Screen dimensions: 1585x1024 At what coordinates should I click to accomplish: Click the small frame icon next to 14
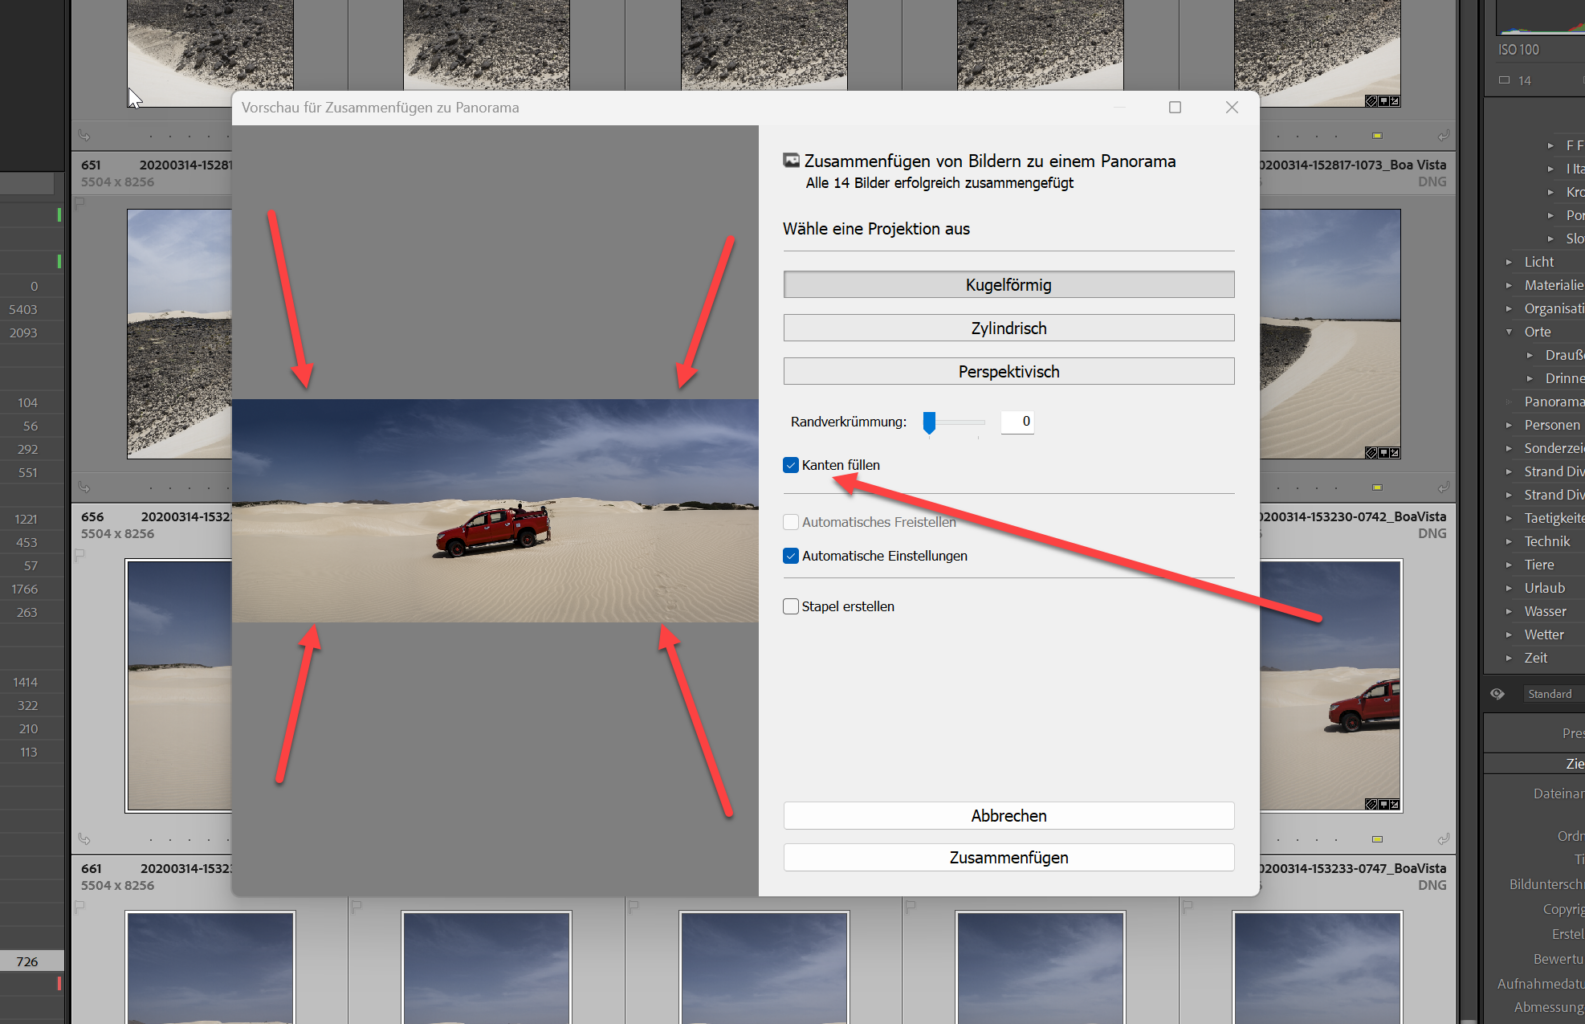(1504, 80)
